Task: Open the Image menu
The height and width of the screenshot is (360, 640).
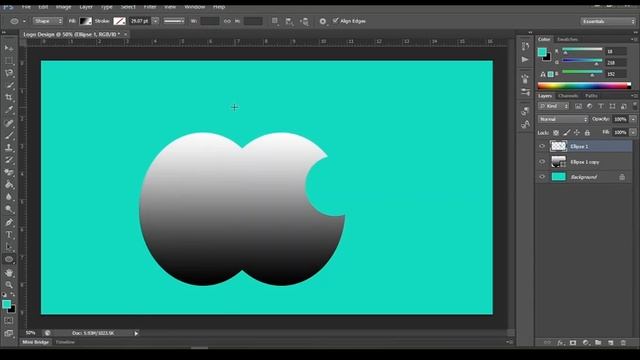Action: click(63, 7)
